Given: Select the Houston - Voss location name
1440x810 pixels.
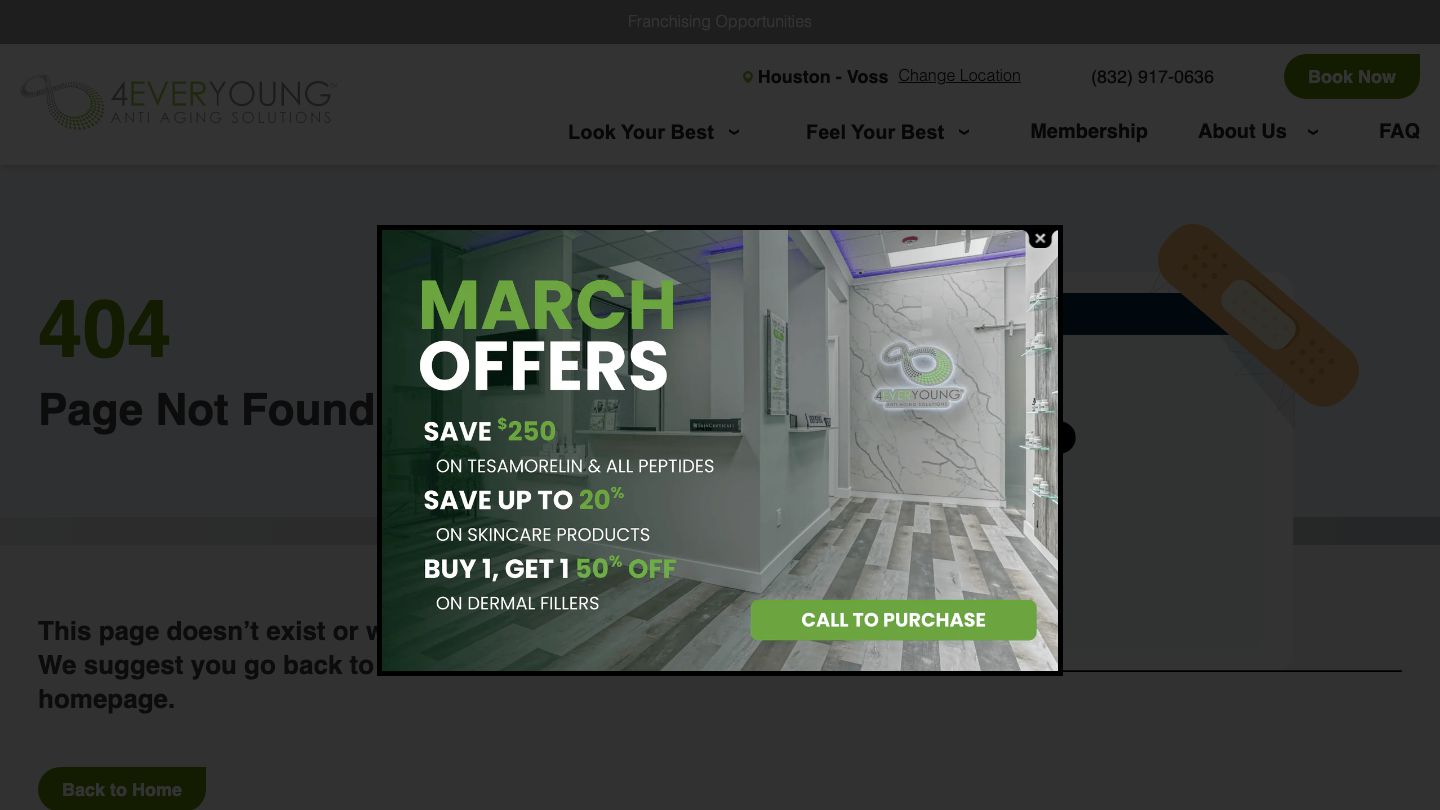Looking at the screenshot, I should 822,77.
